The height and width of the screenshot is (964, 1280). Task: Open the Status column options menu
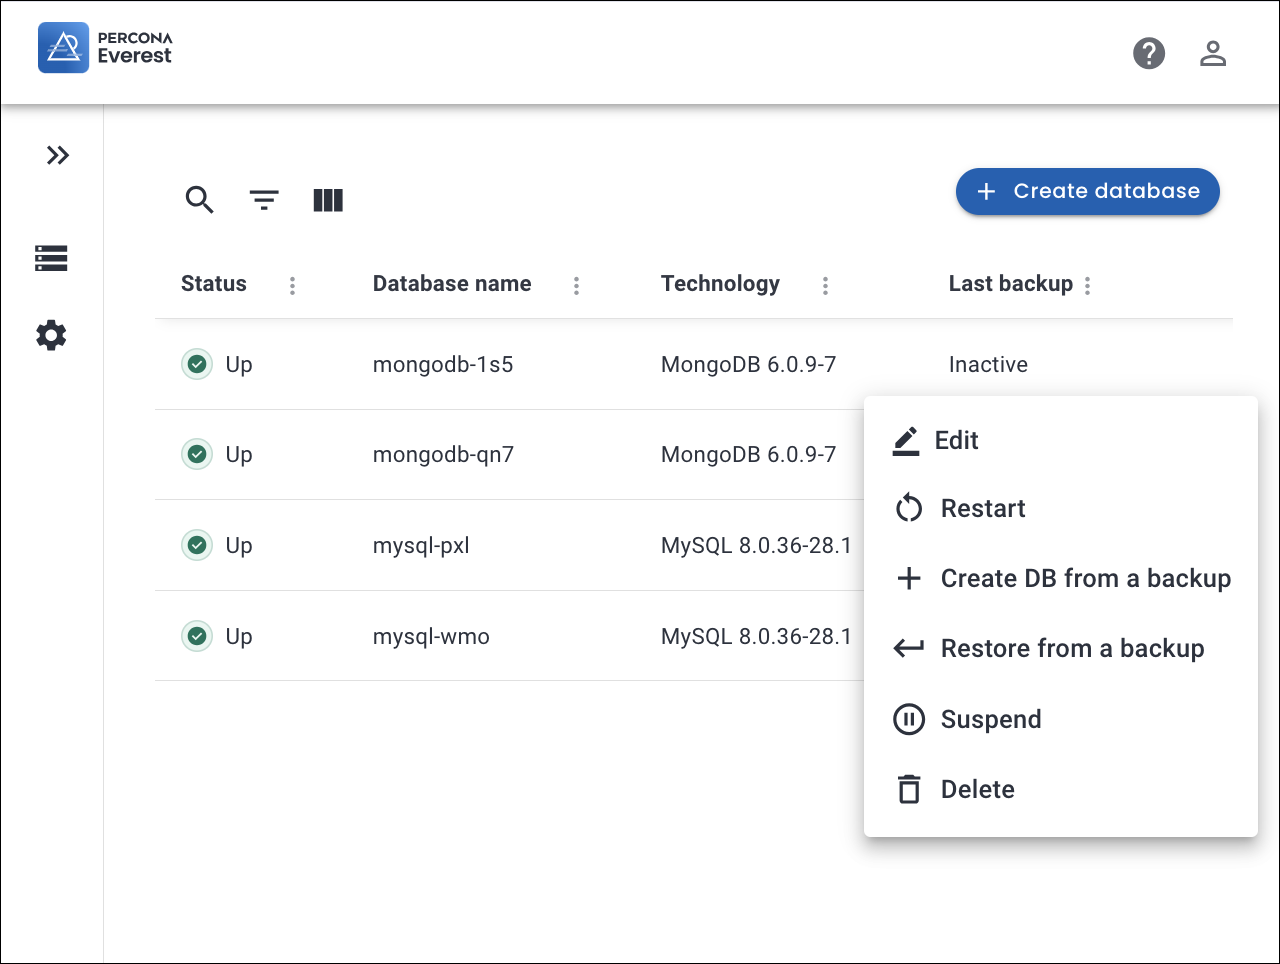click(292, 285)
